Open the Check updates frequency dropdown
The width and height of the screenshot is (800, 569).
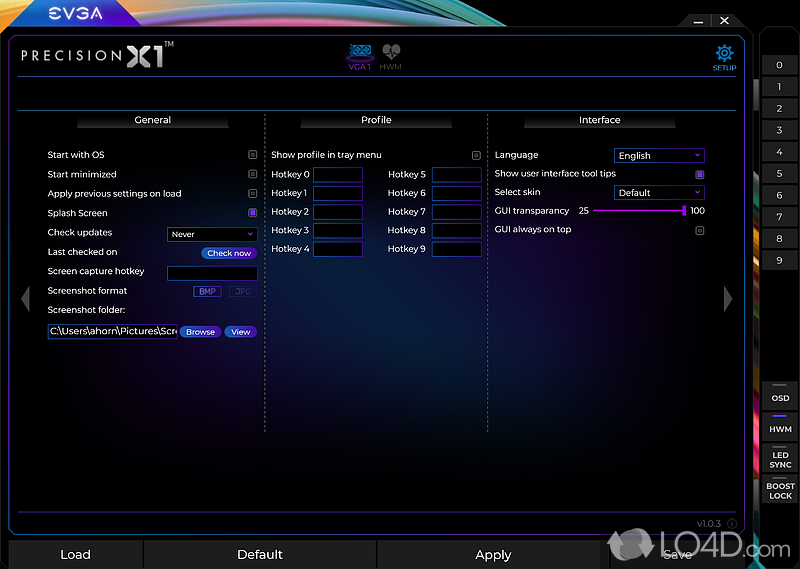coord(212,234)
